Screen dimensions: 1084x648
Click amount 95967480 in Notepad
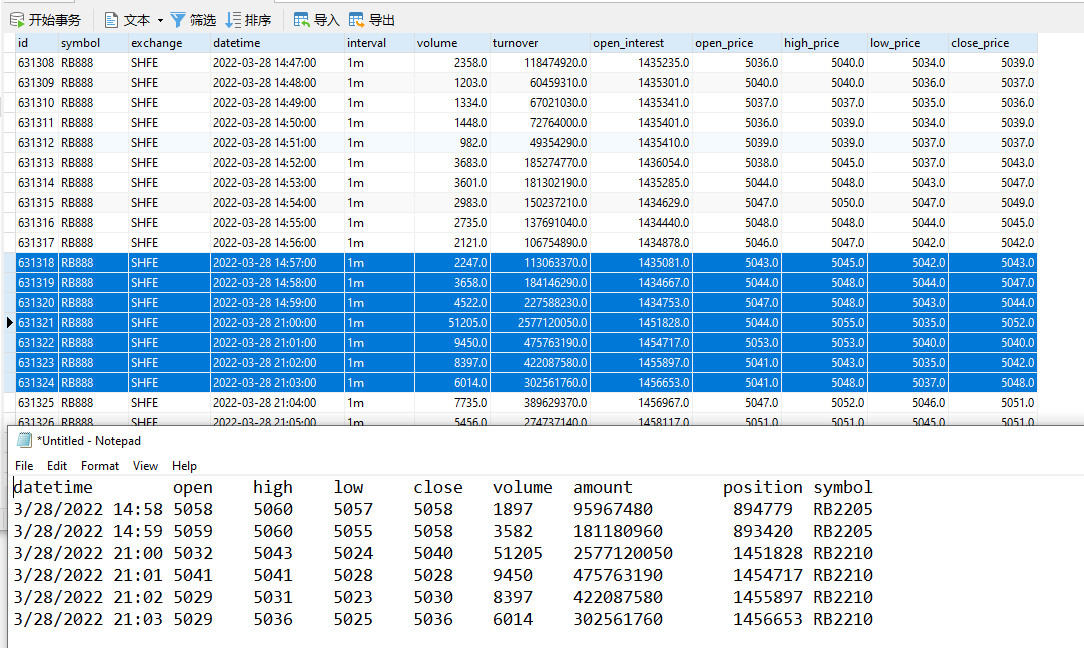[613, 510]
